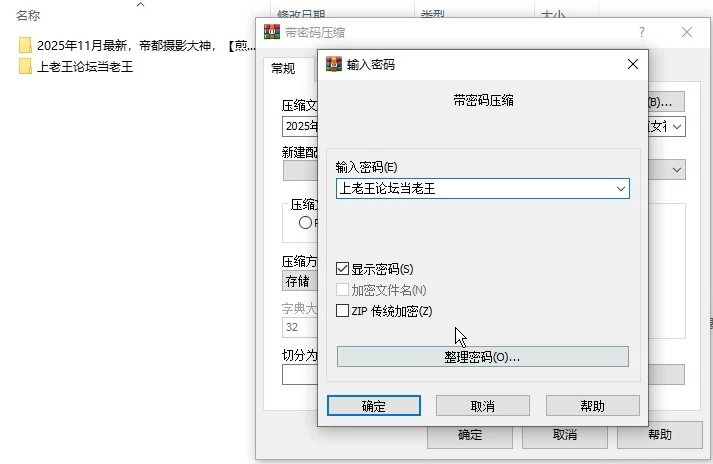Click the 整理密码(O)... button
The height and width of the screenshot is (464, 713).
tap(482, 357)
